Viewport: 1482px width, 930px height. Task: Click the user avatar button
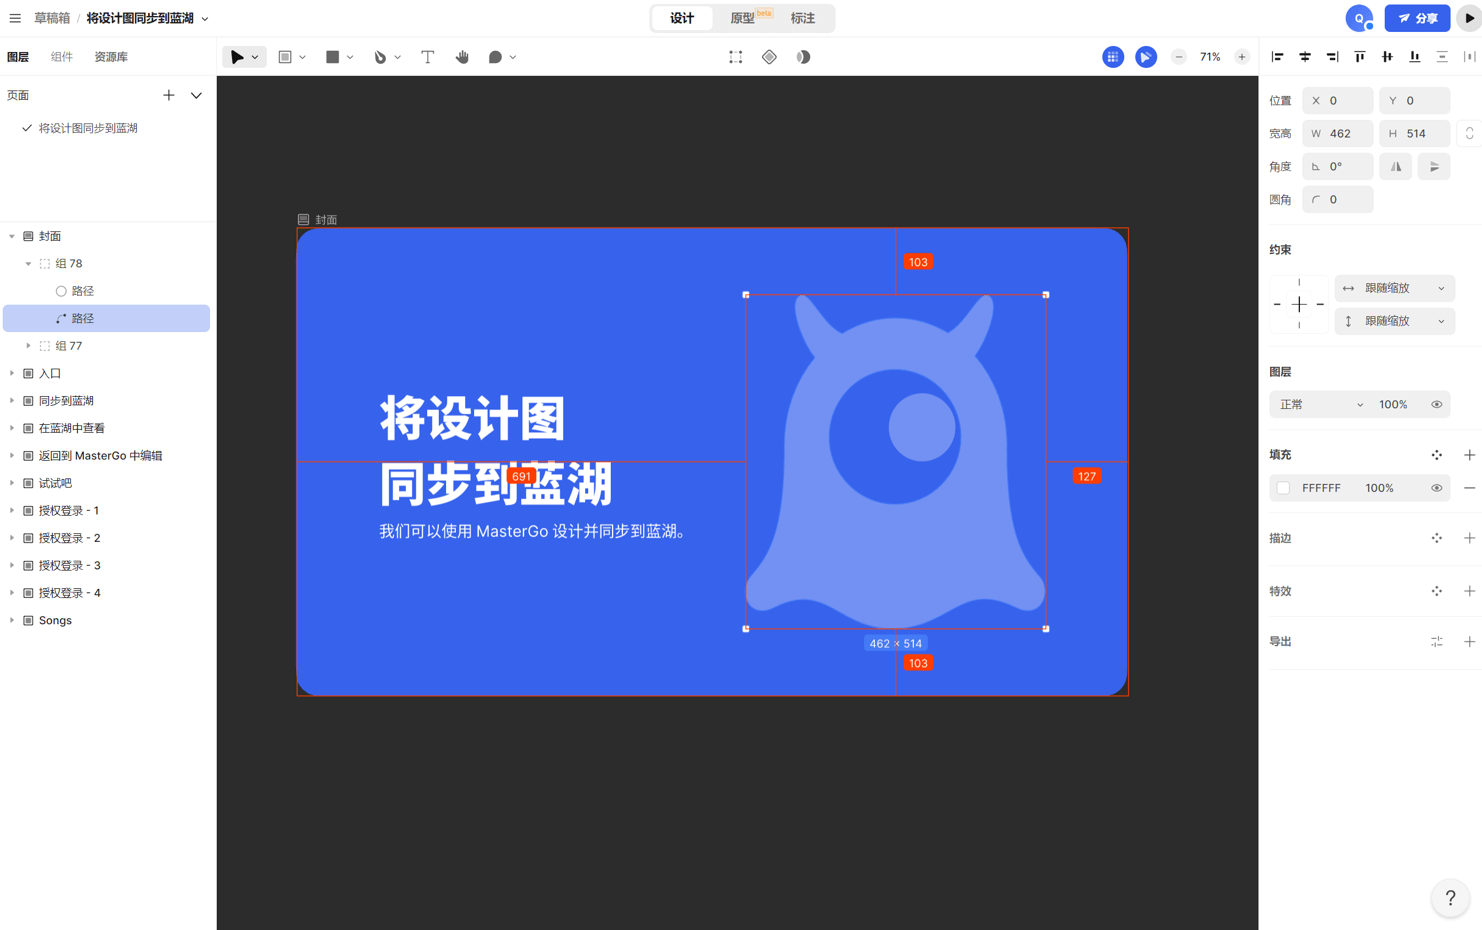coord(1359,18)
